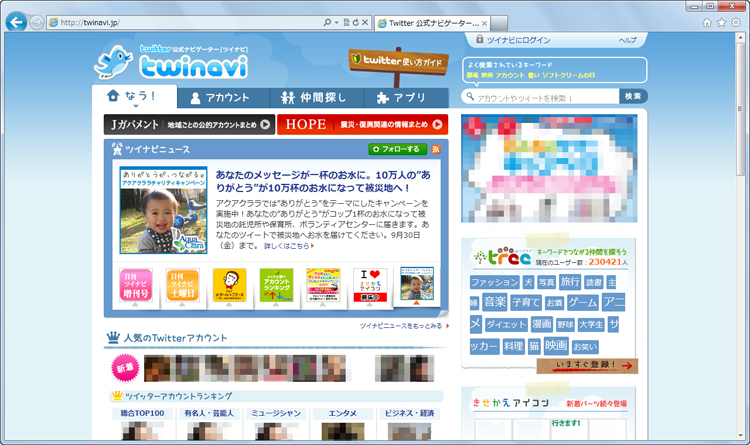The width and height of the screenshot is (750, 445).
Task: Click the blue Twitter bird mascot
Action: (114, 62)
